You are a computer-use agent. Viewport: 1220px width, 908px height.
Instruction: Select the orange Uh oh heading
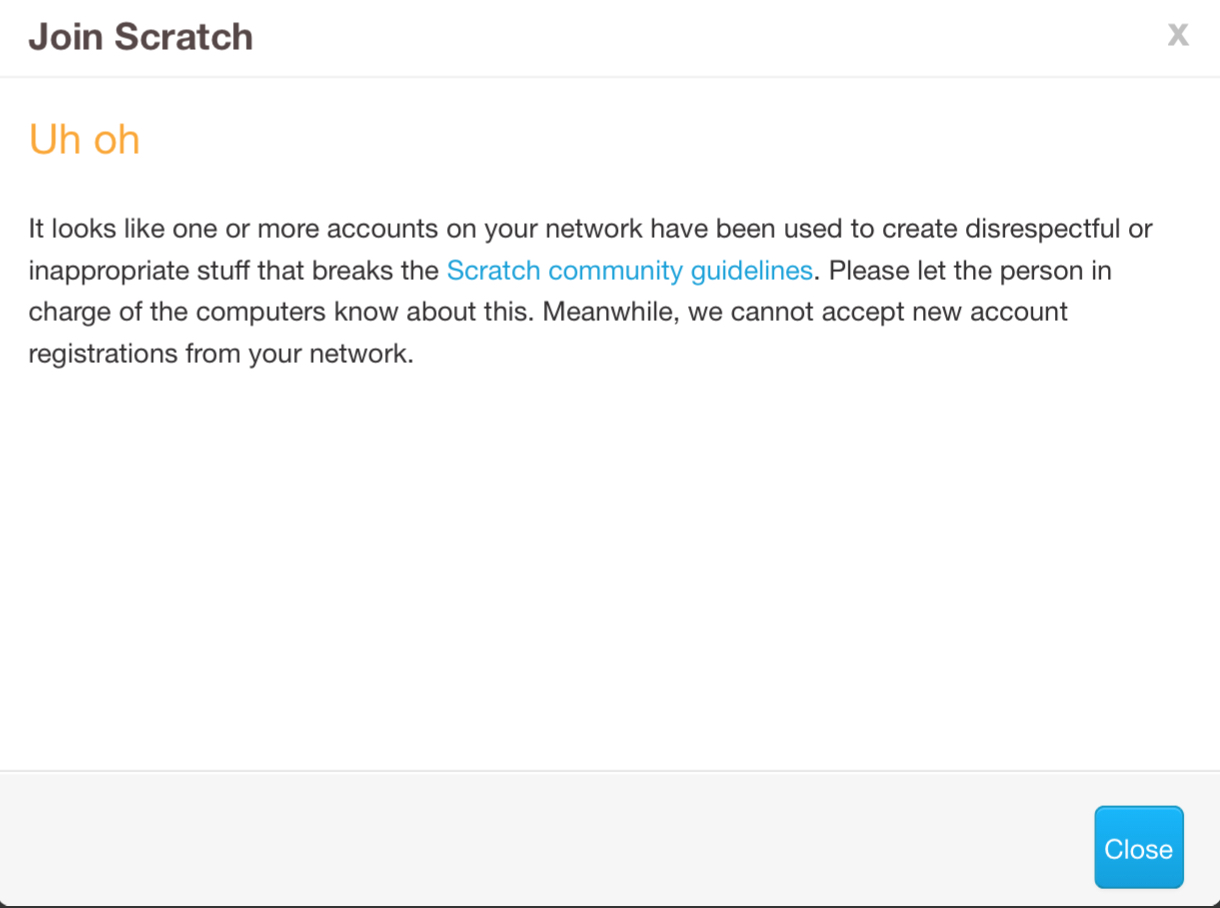tap(84, 139)
